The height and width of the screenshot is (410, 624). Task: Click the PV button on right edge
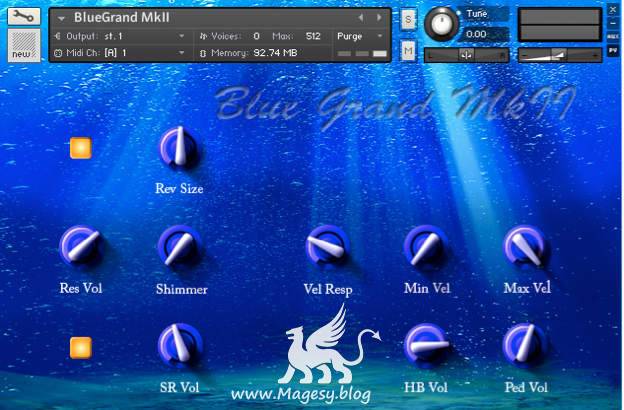pos(613,51)
